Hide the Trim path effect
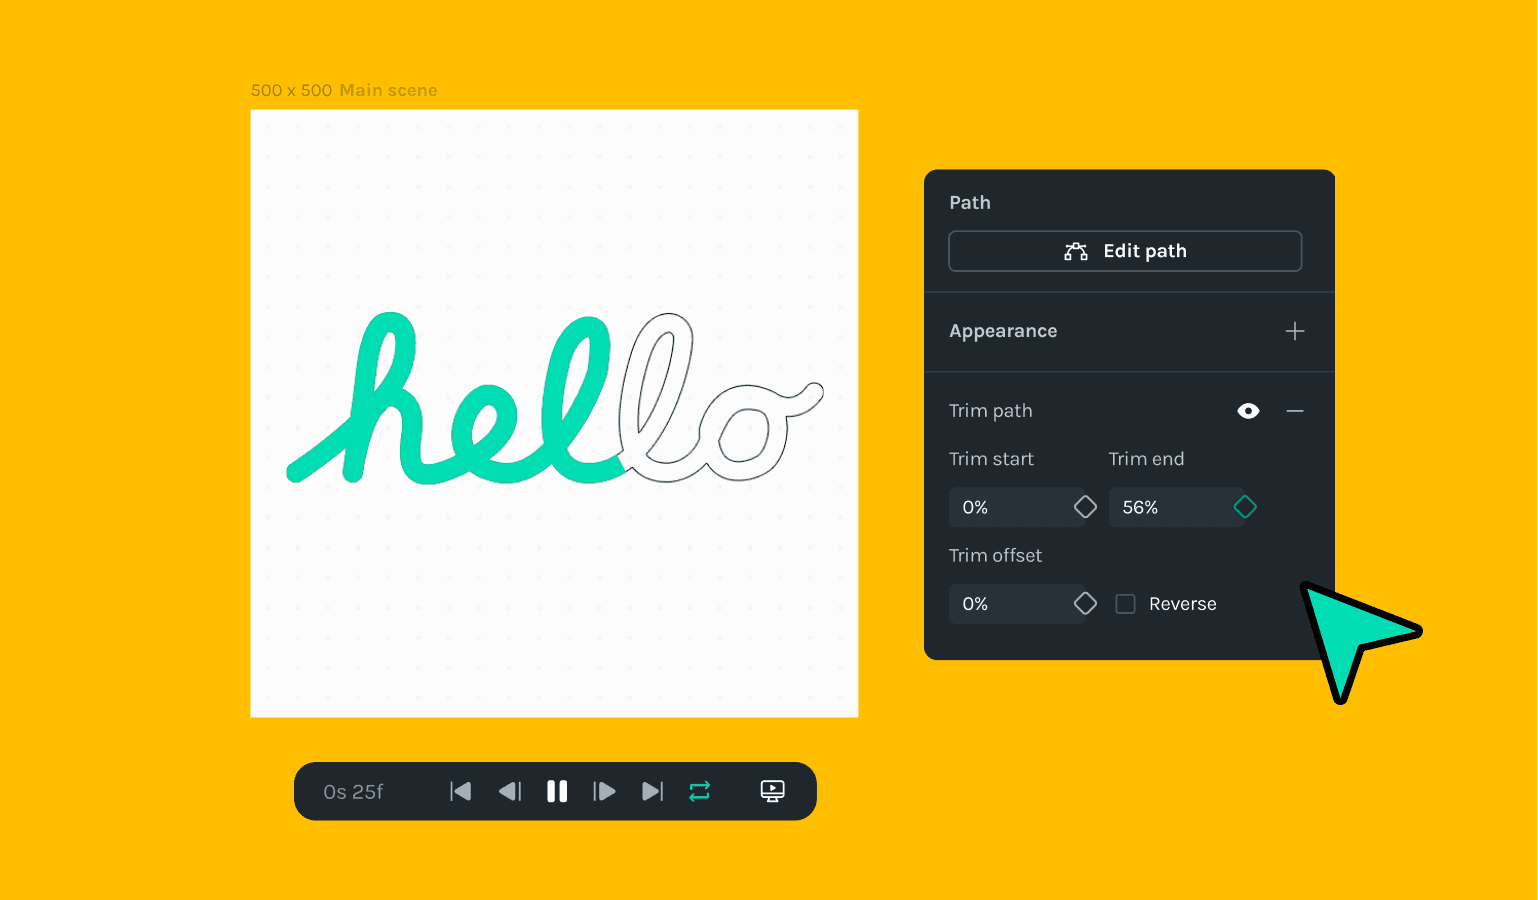Viewport: 1538px width, 900px height. [1248, 410]
